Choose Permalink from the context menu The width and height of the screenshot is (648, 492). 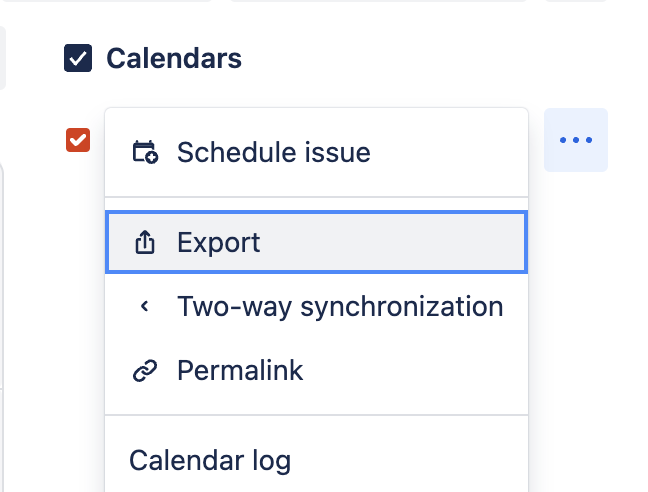tap(240, 371)
